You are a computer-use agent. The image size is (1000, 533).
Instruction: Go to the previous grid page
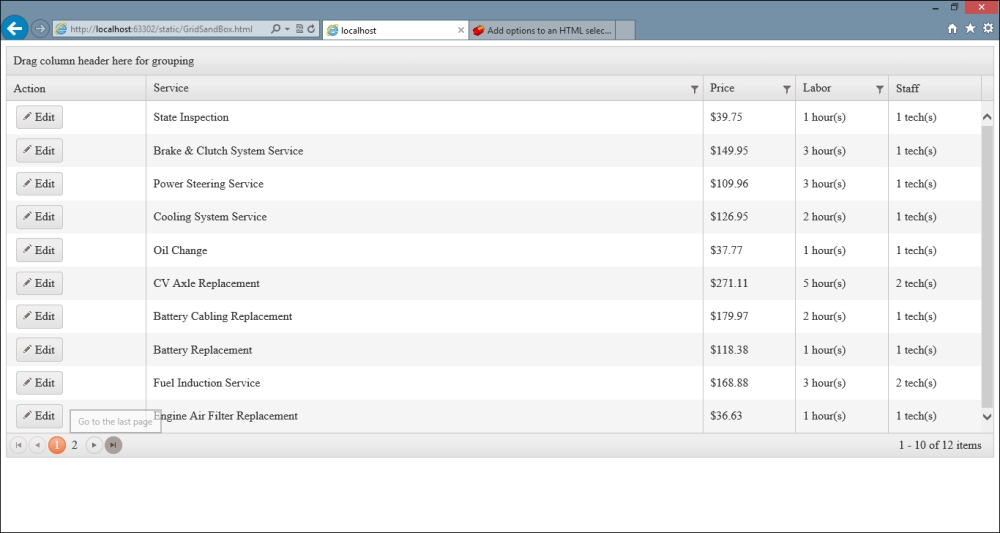coord(38,445)
